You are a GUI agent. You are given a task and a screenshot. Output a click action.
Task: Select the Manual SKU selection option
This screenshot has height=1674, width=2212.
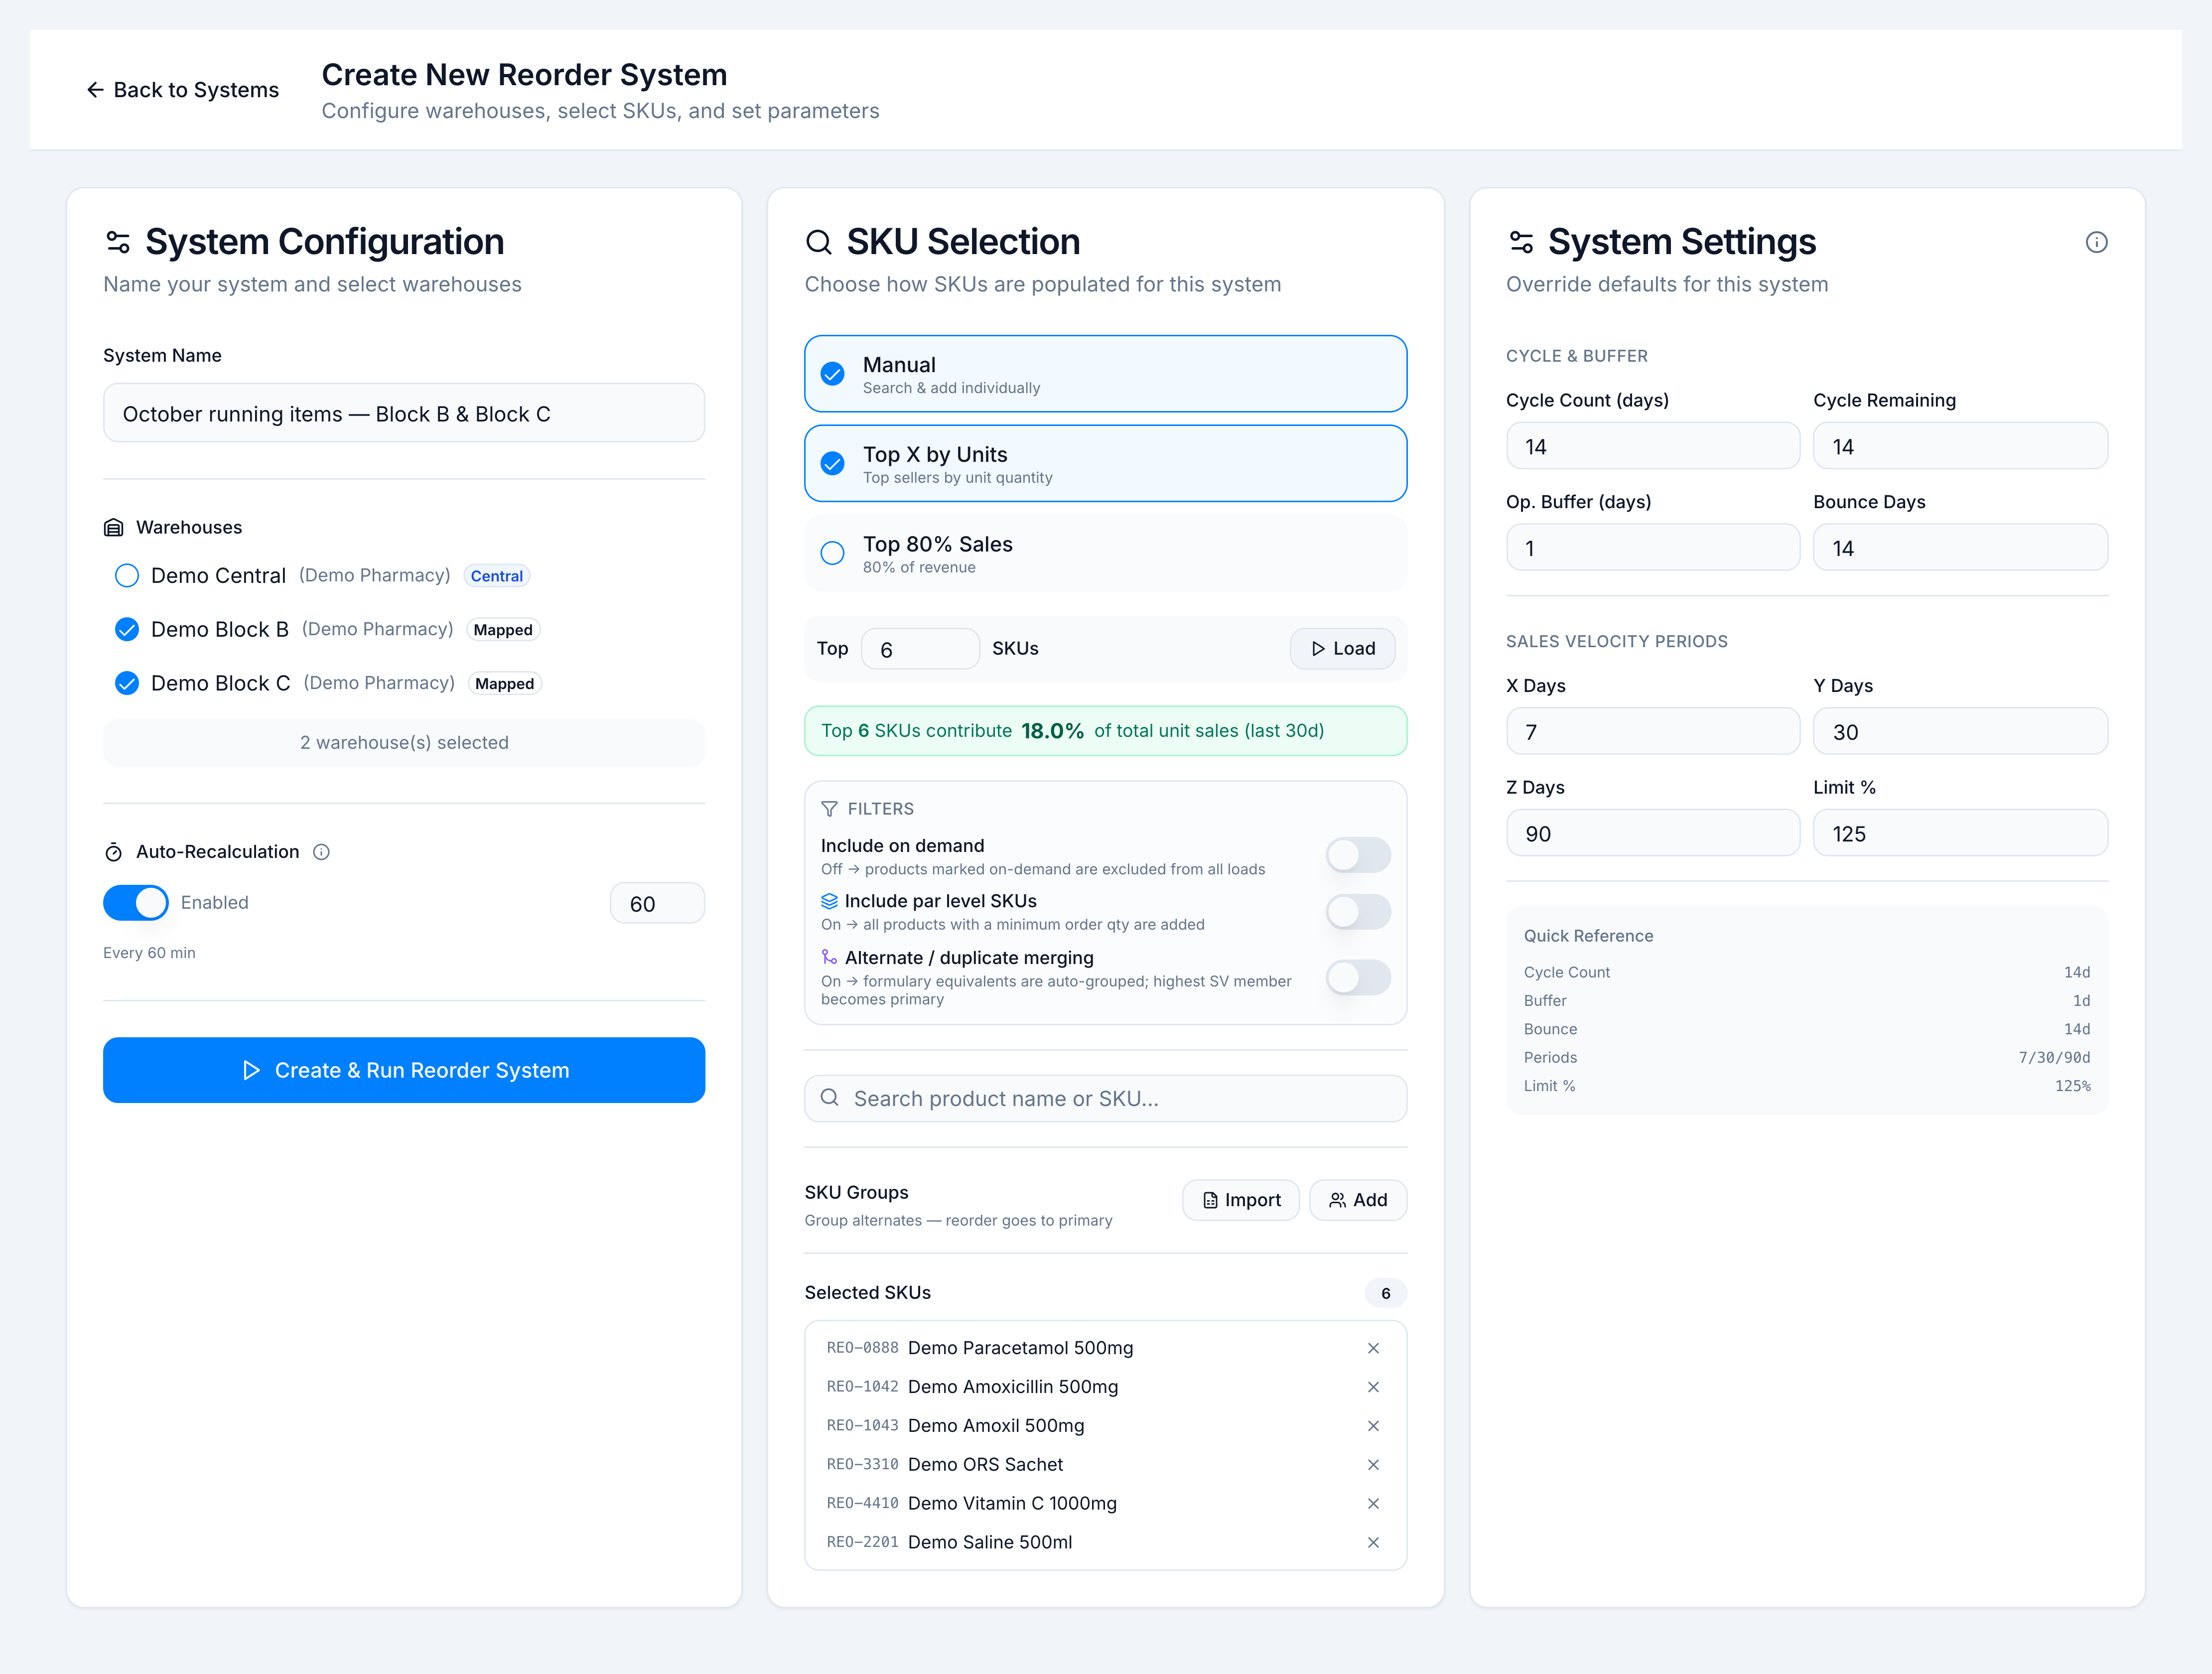tap(1105, 374)
